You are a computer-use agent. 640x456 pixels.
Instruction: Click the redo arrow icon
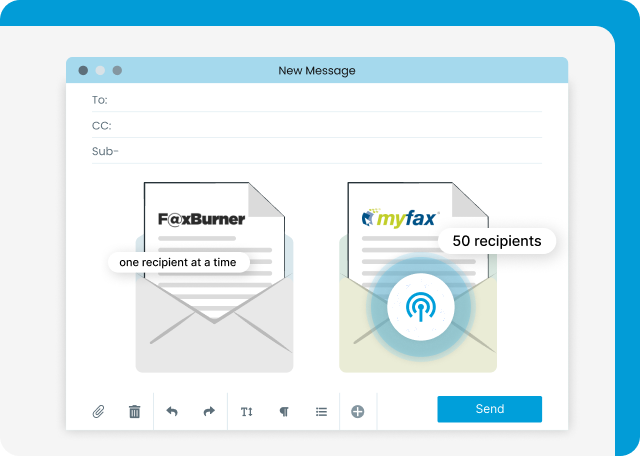(209, 411)
